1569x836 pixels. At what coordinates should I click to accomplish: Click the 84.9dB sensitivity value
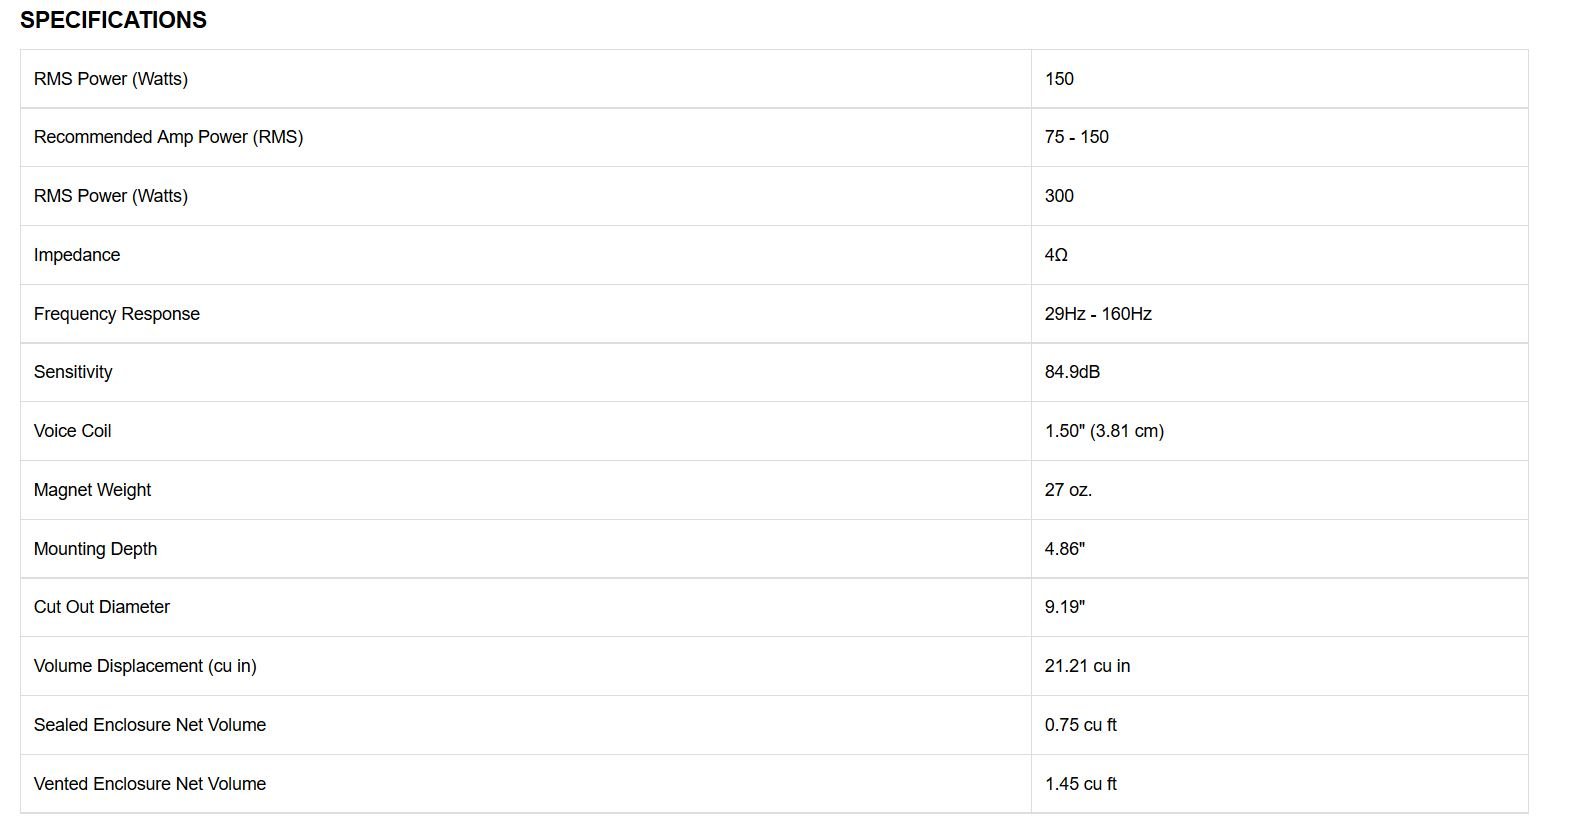coord(1072,372)
